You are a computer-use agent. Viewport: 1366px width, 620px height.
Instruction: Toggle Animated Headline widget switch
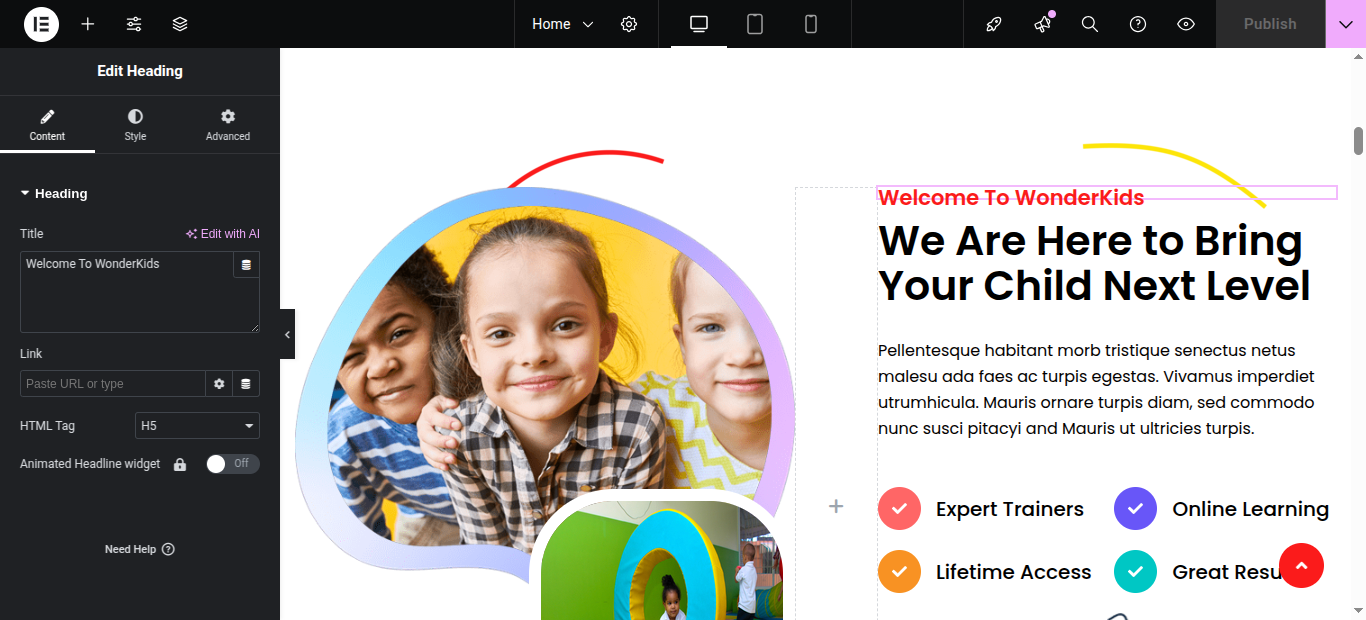232,464
